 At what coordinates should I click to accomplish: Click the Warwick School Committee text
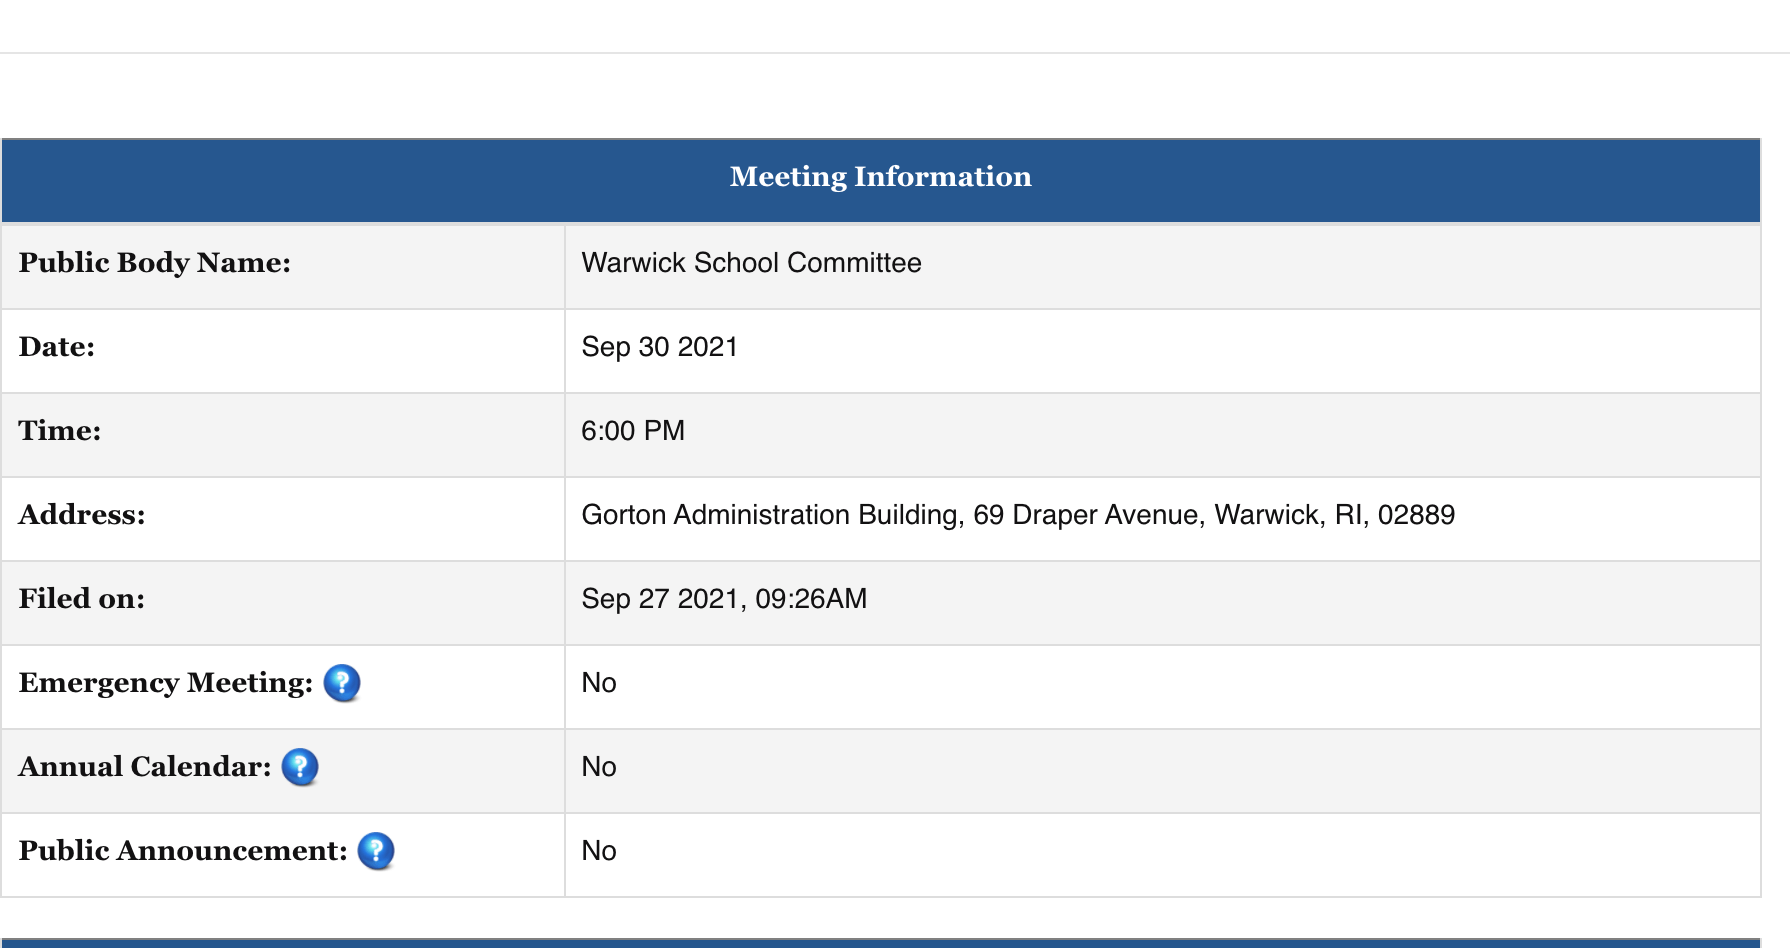(752, 263)
